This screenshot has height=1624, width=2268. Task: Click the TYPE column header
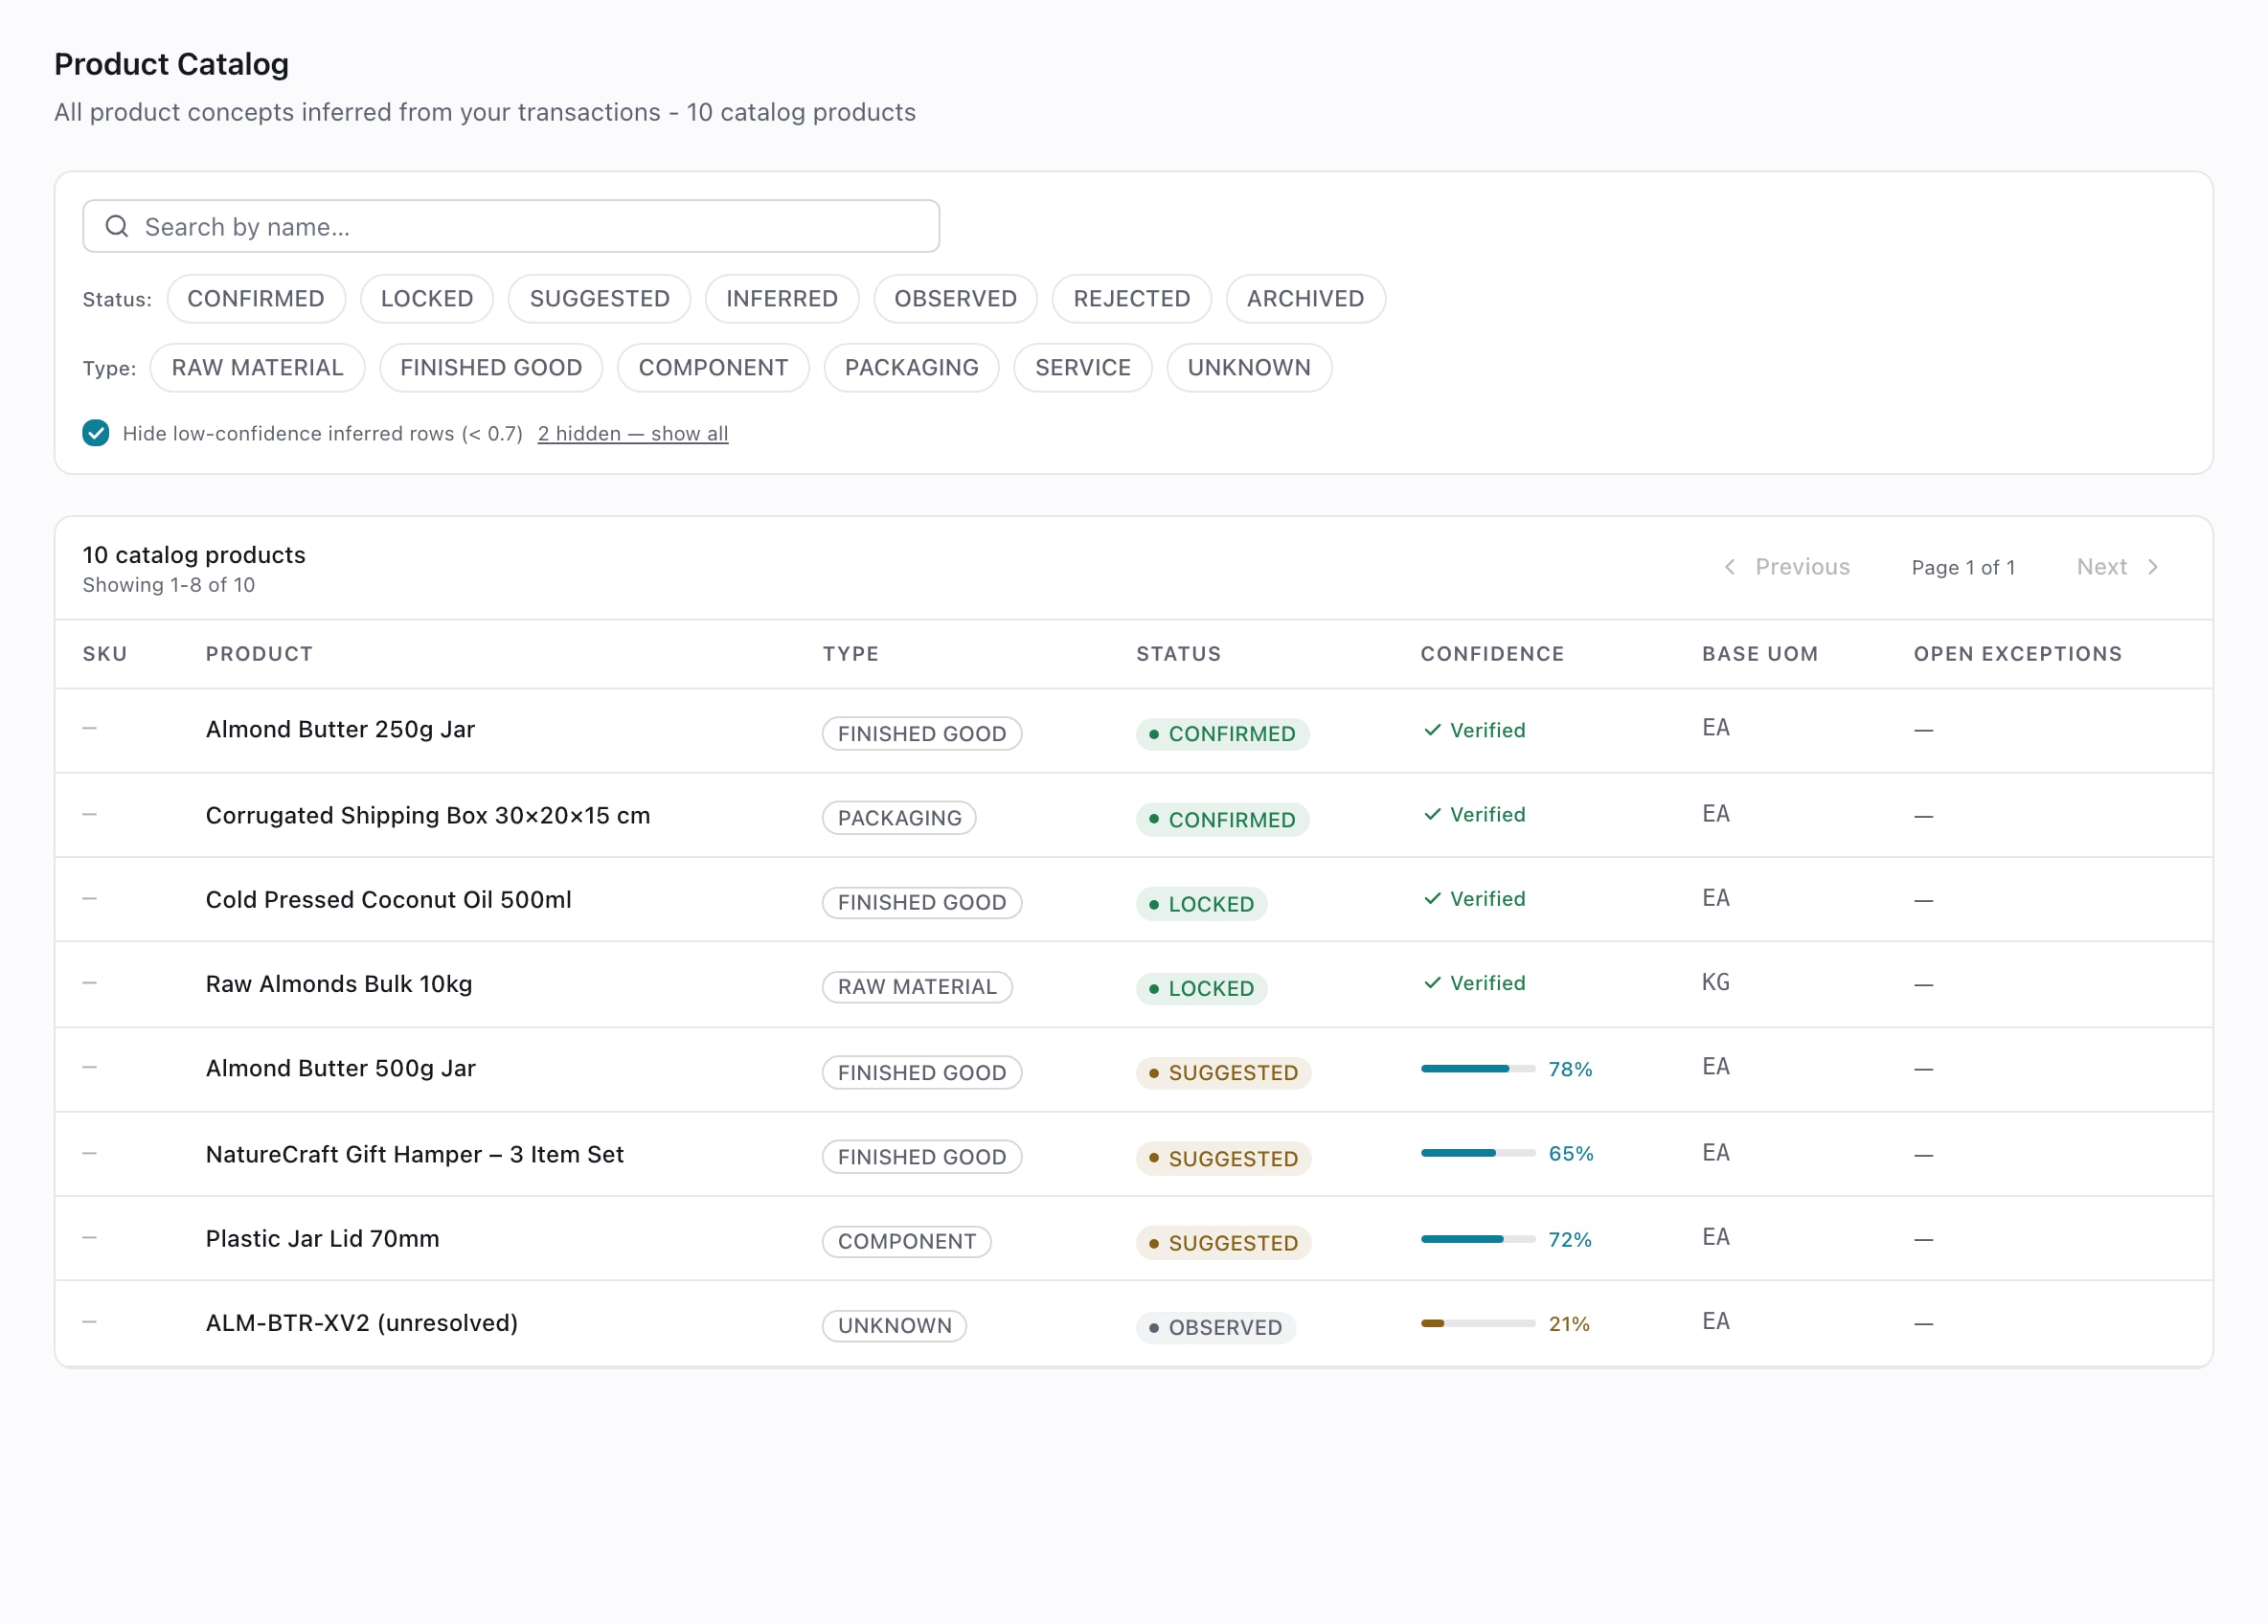[851, 654]
